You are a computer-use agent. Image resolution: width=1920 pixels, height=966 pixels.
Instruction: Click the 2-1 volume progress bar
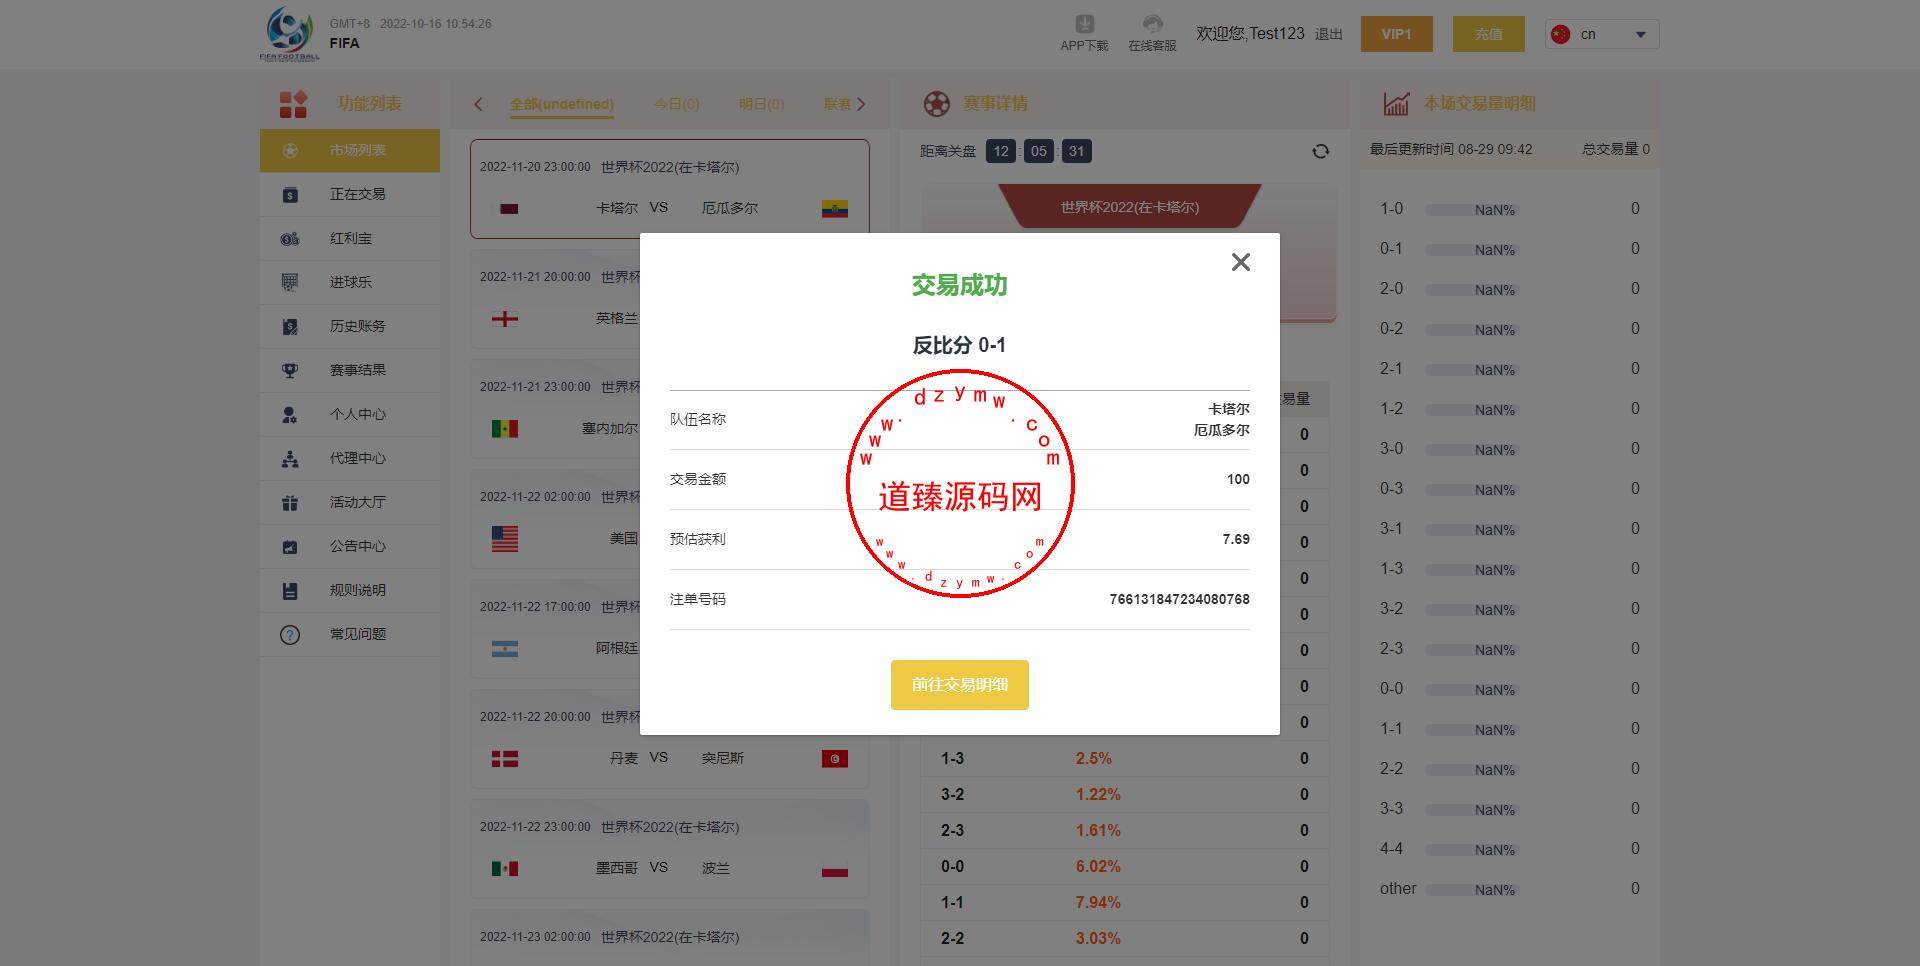click(x=1470, y=370)
